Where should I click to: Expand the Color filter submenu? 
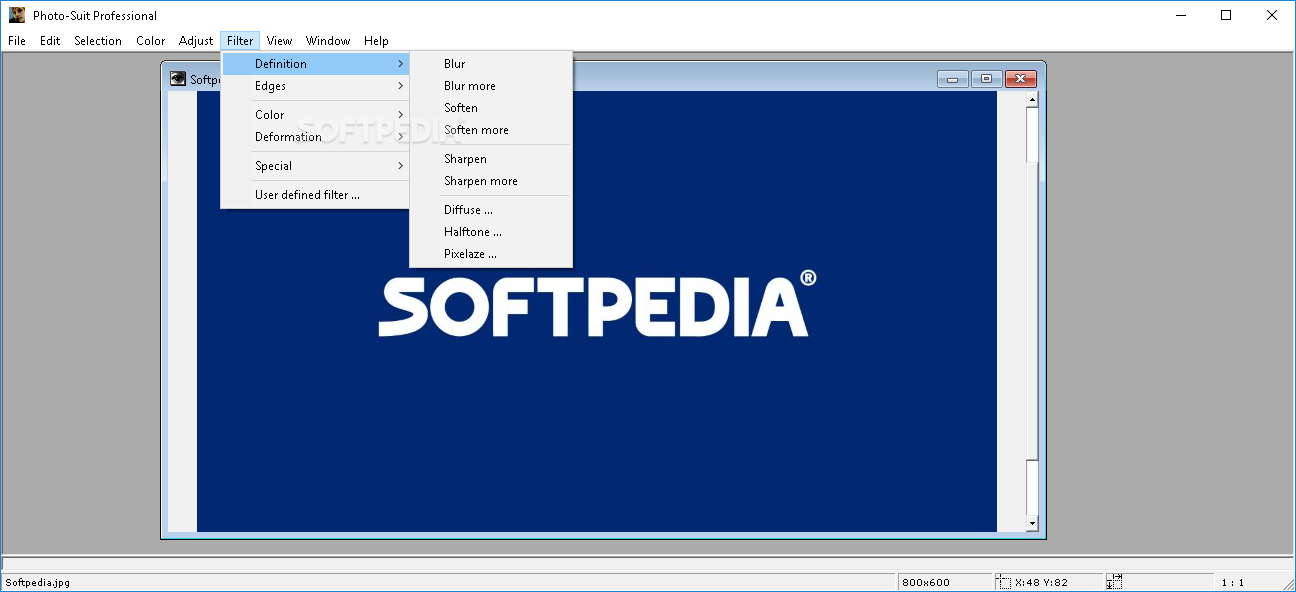[x=315, y=115]
